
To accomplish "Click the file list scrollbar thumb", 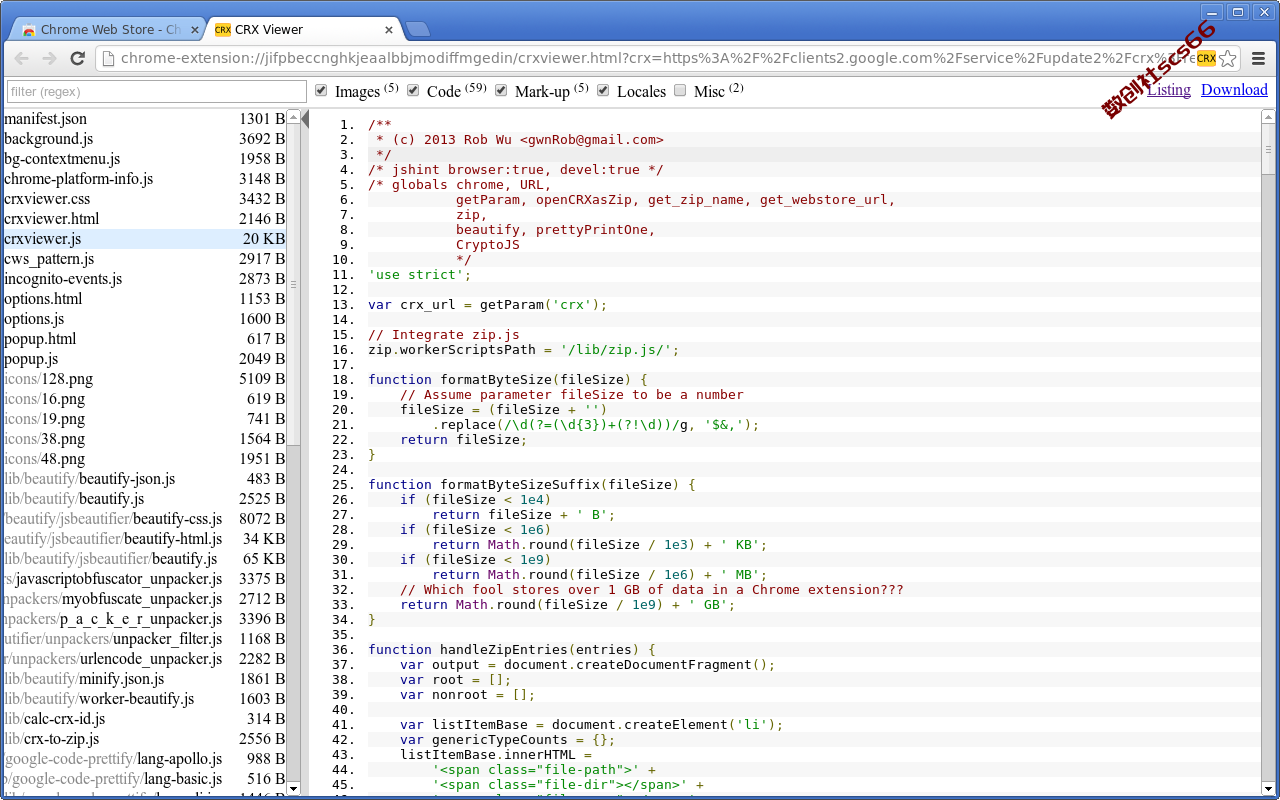I will 293,285.
